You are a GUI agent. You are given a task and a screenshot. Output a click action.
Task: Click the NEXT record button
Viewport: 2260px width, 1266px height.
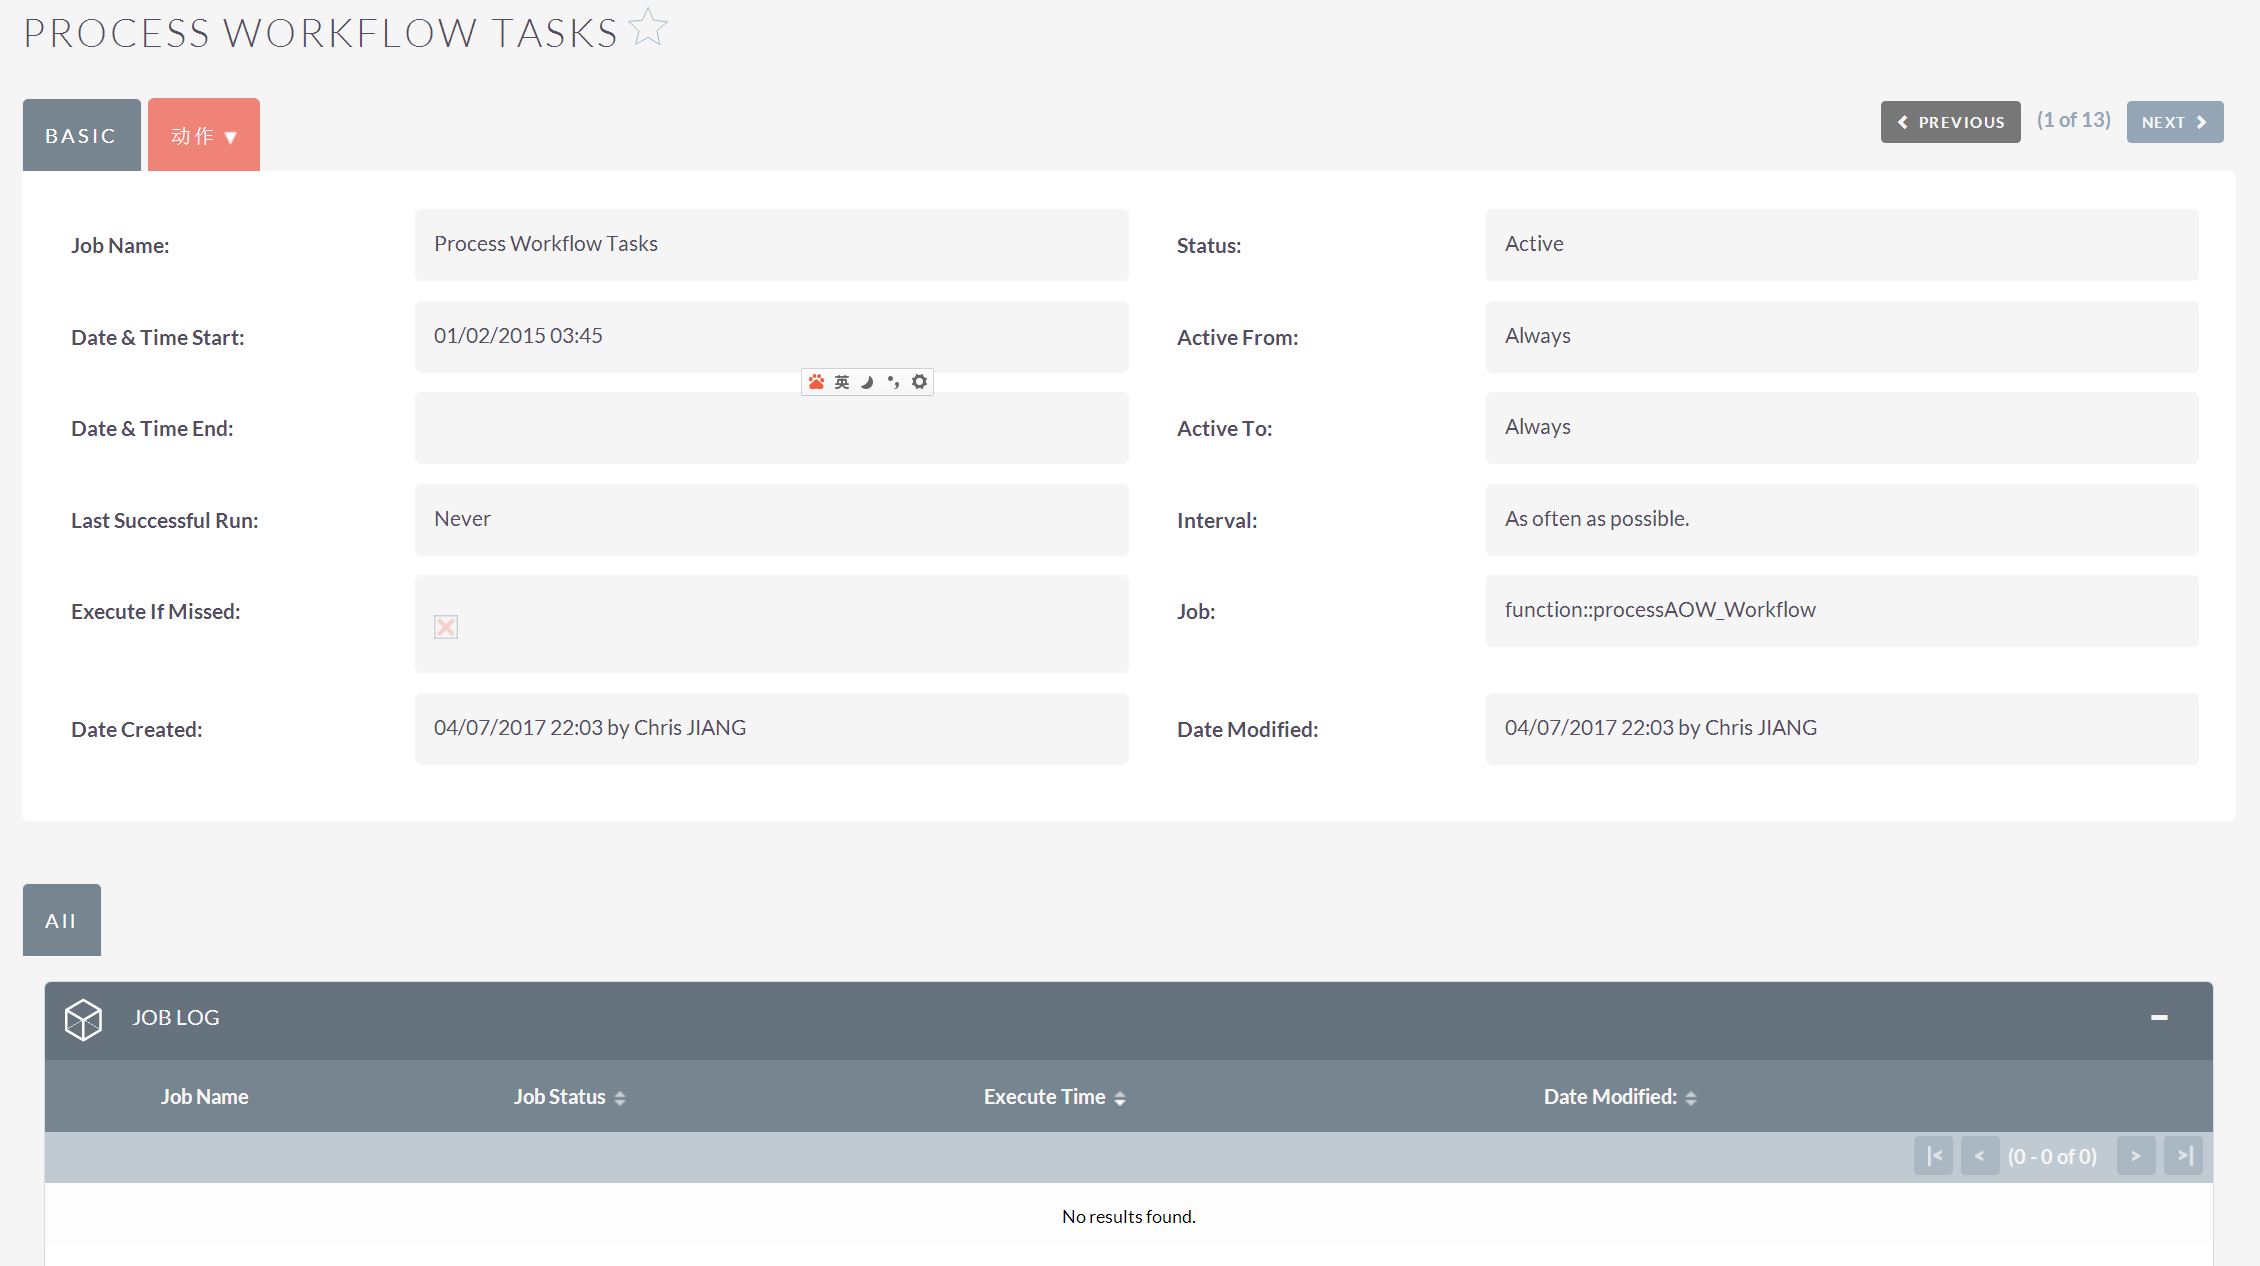click(2175, 122)
